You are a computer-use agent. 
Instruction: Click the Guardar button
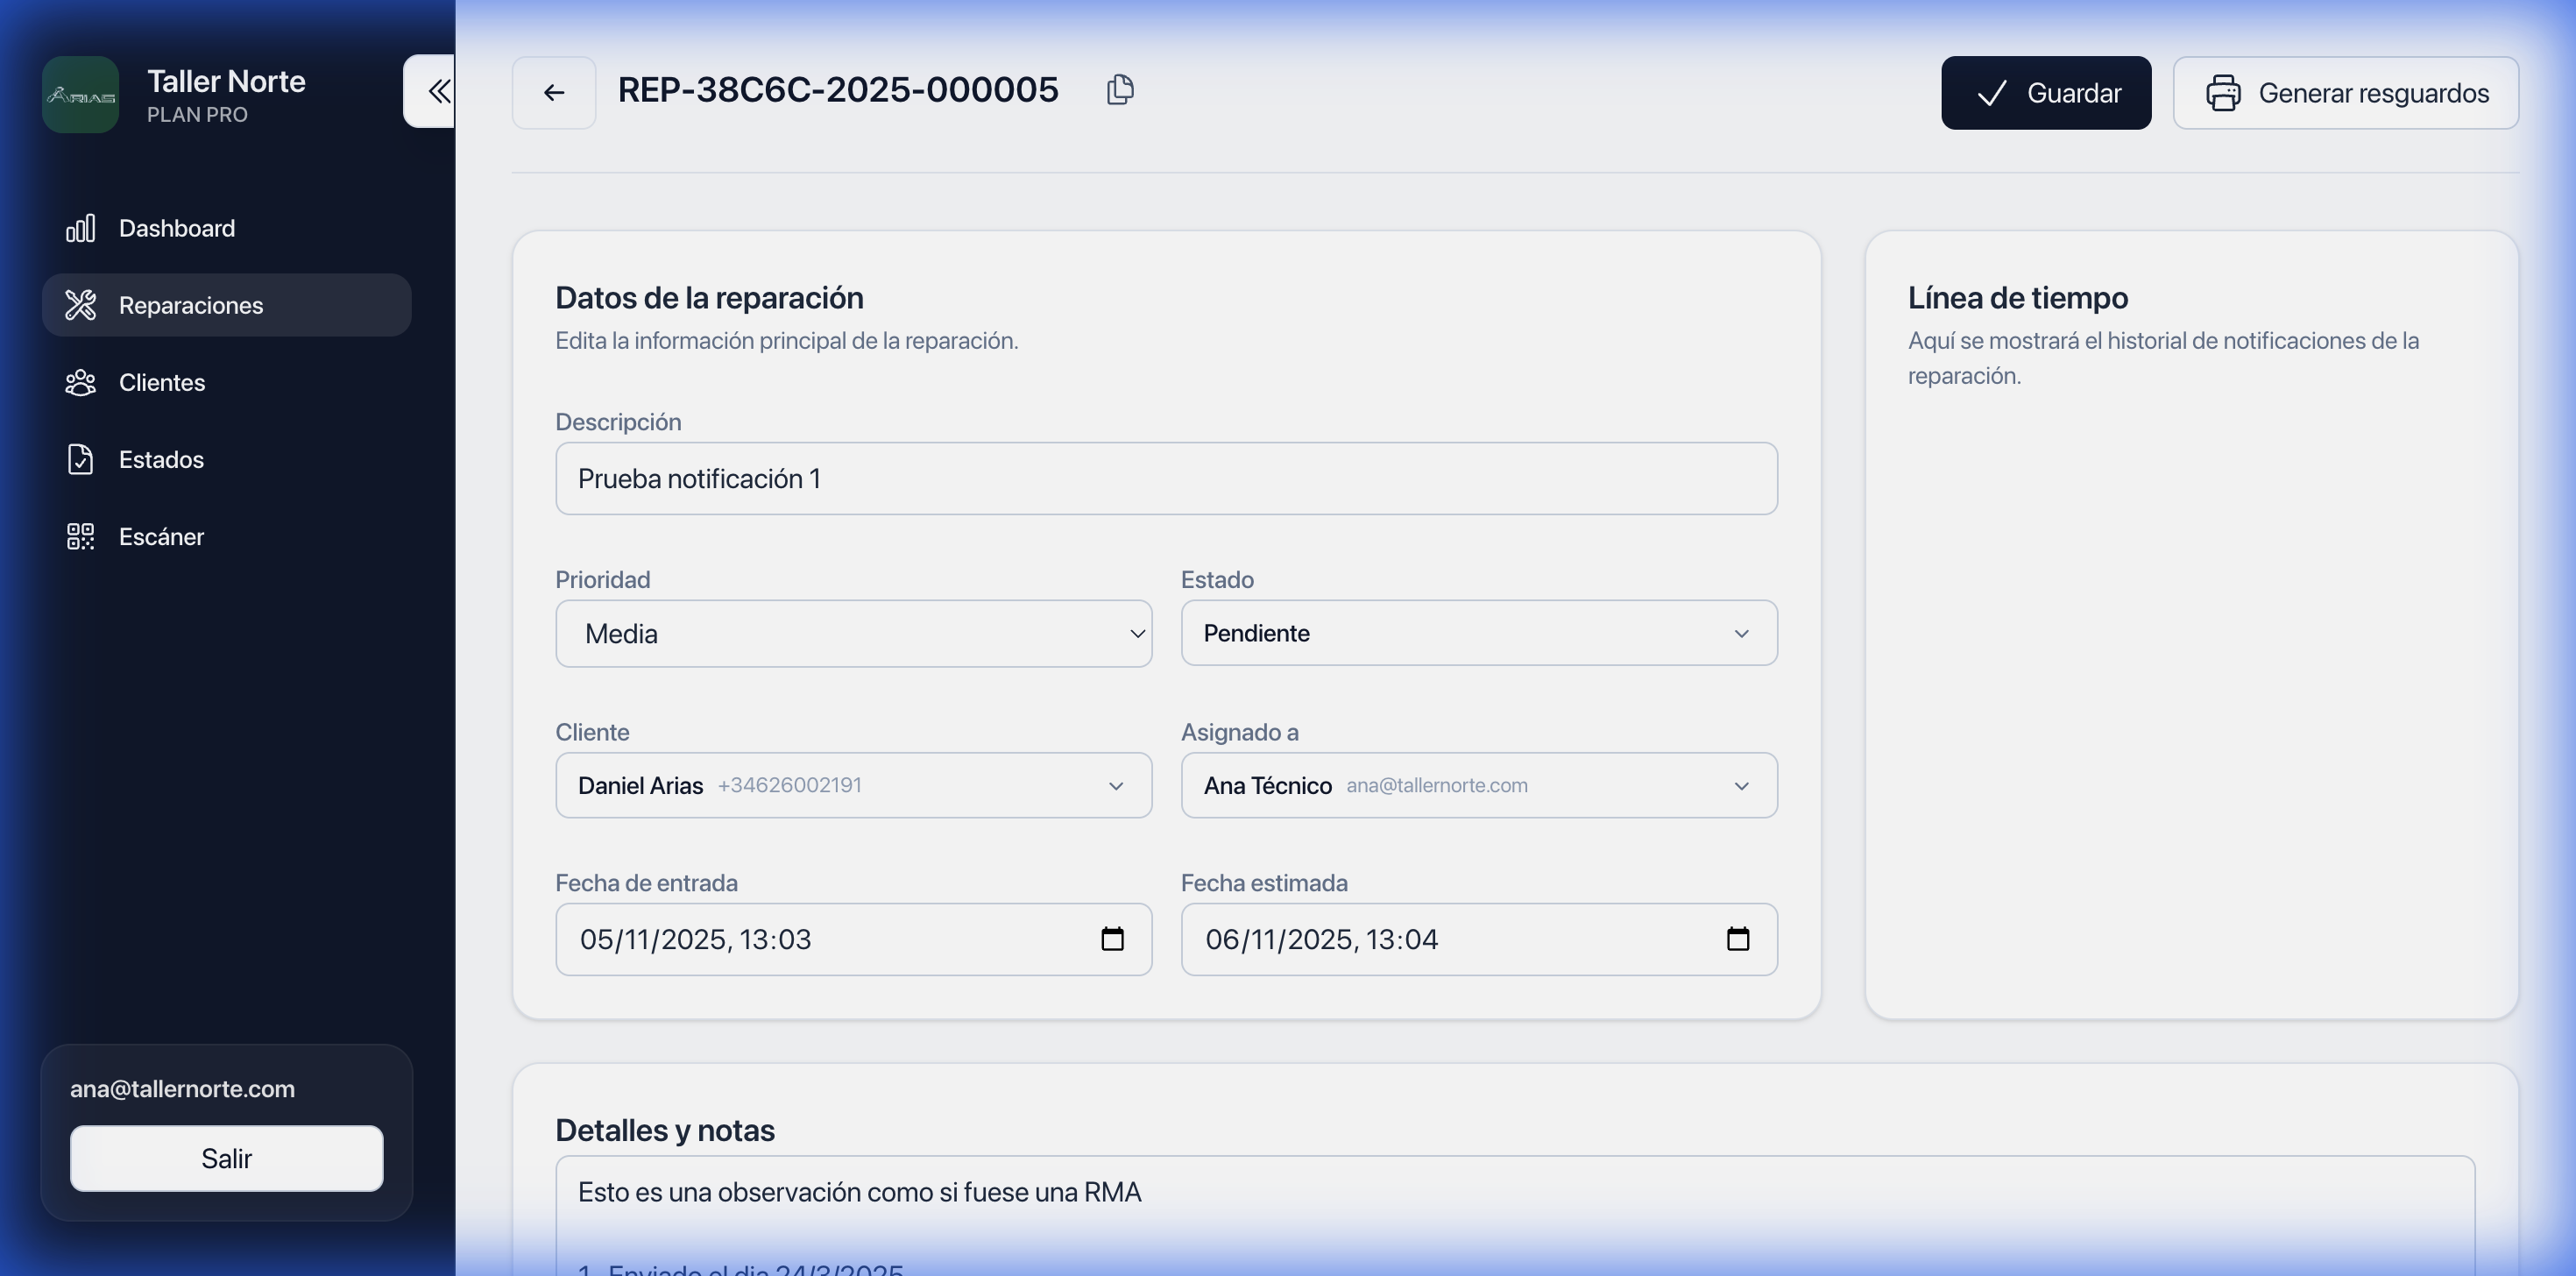(x=2046, y=92)
